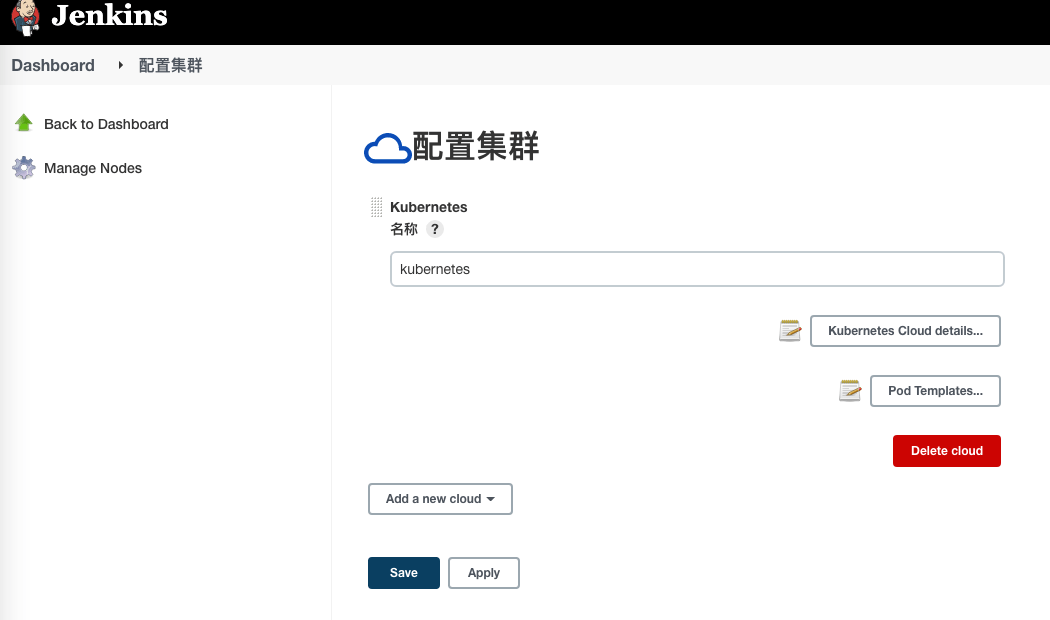Viewport: 1050px width, 620px height.
Task: Open the Back to Dashboard link
Action: (x=106, y=124)
